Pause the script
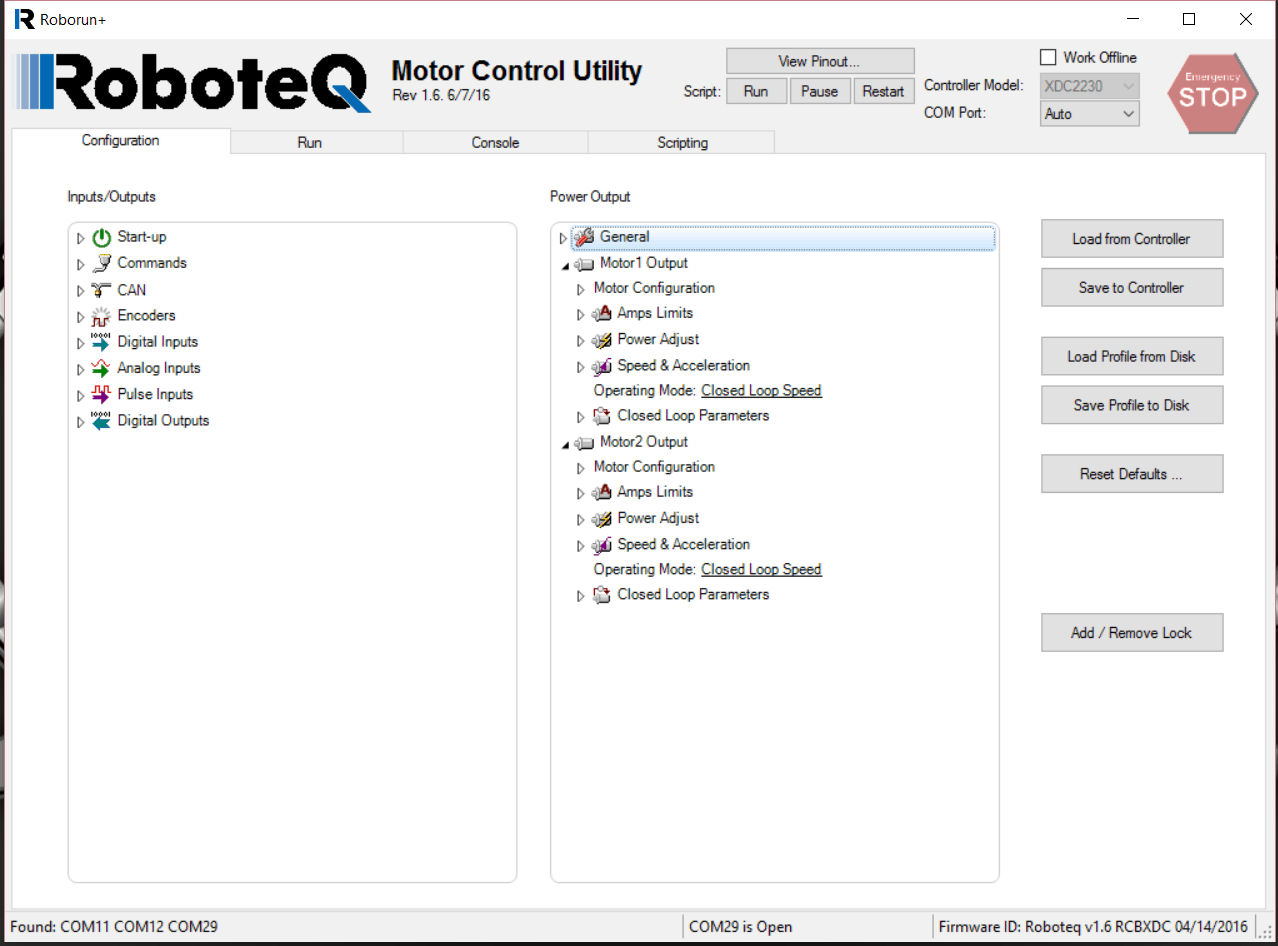This screenshot has height=946, width=1278. pyautogui.click(x=820, y=91)
